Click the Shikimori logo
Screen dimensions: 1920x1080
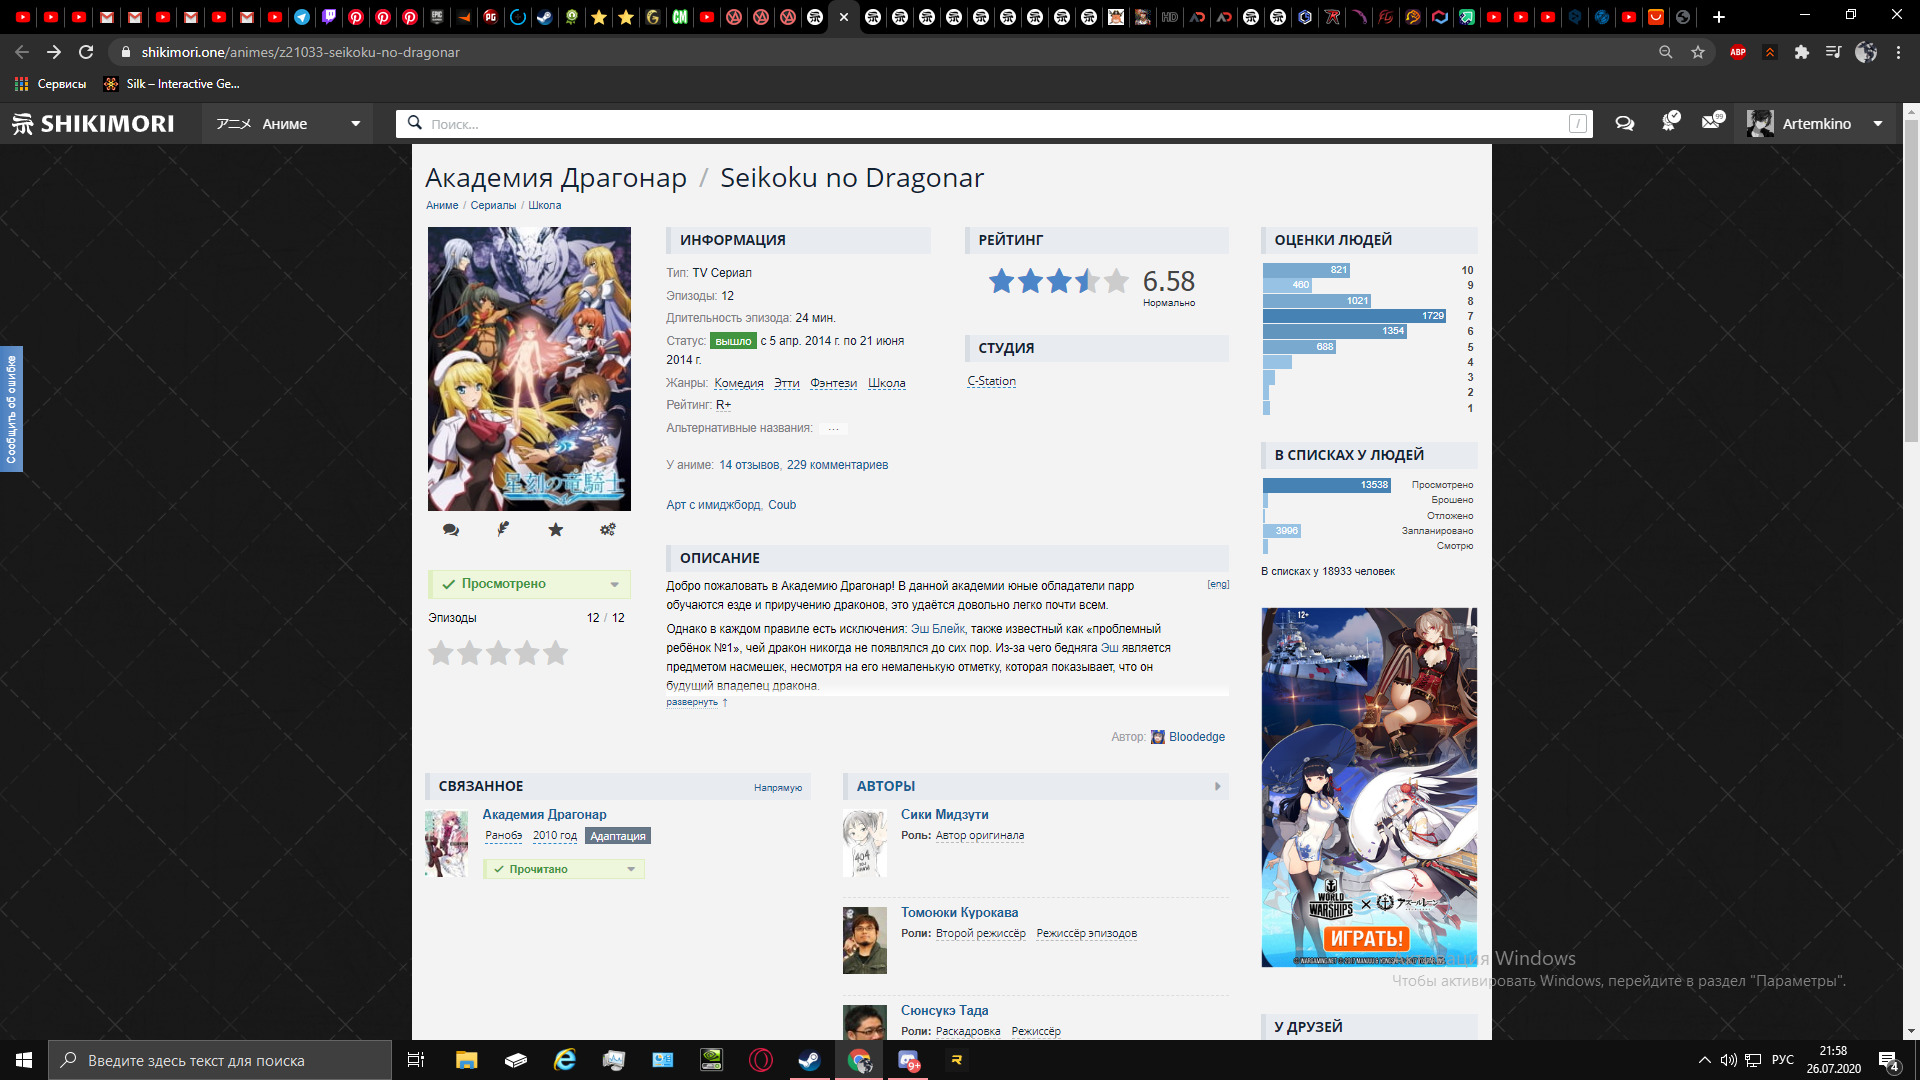pyautogui.click(x=93, y=124)
